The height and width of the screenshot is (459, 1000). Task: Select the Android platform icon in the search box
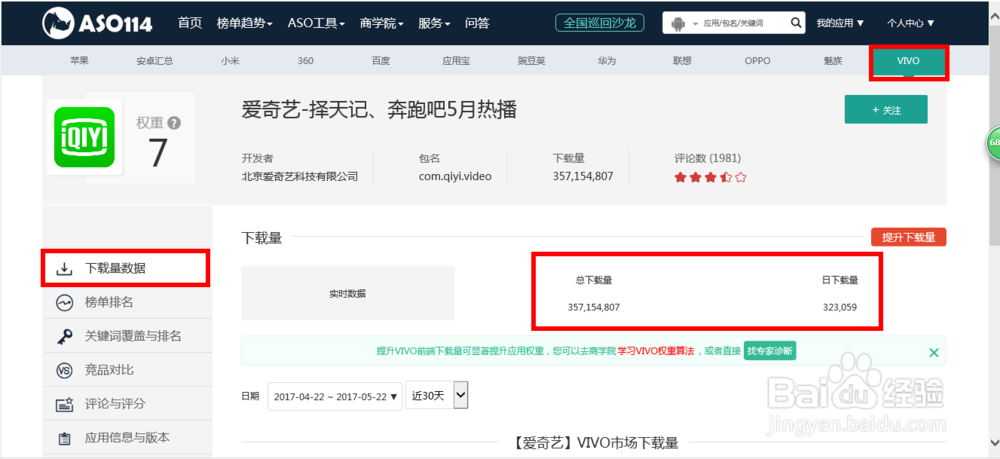pyautogui.click(x=678, y=24)
